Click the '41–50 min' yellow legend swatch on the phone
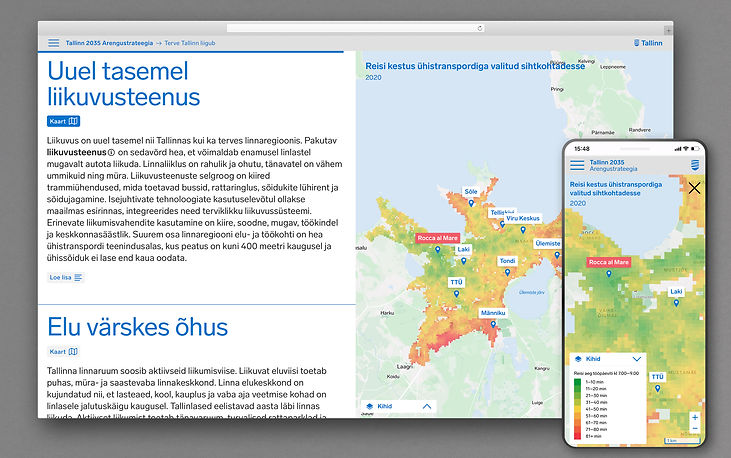731x458 pixels. tap(577, 409)
